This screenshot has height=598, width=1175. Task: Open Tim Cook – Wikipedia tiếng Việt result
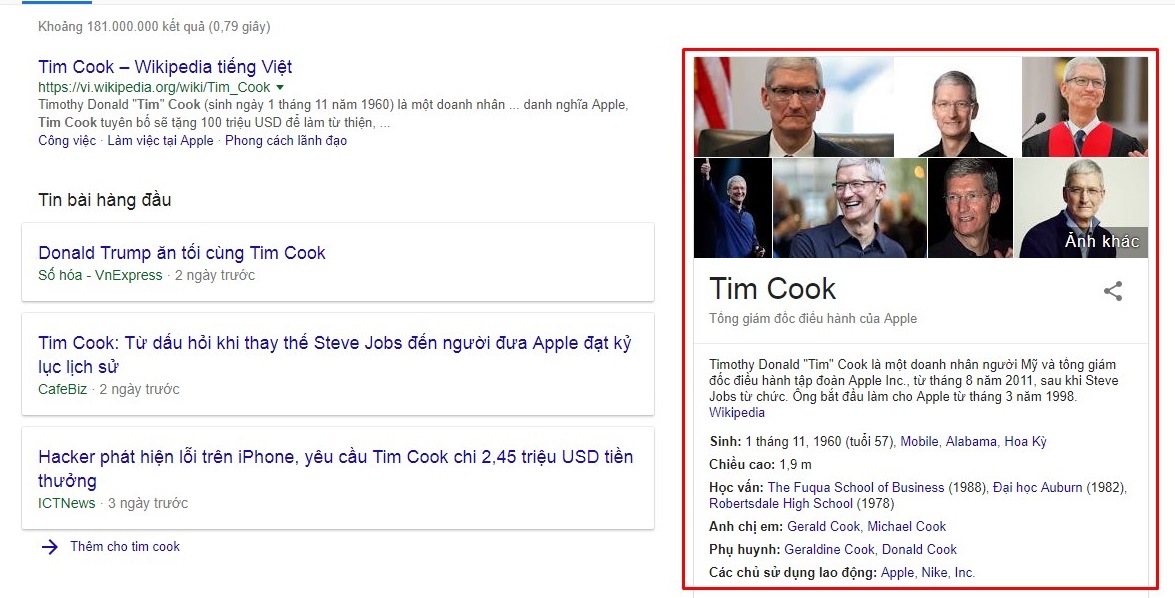pos(165,67)
